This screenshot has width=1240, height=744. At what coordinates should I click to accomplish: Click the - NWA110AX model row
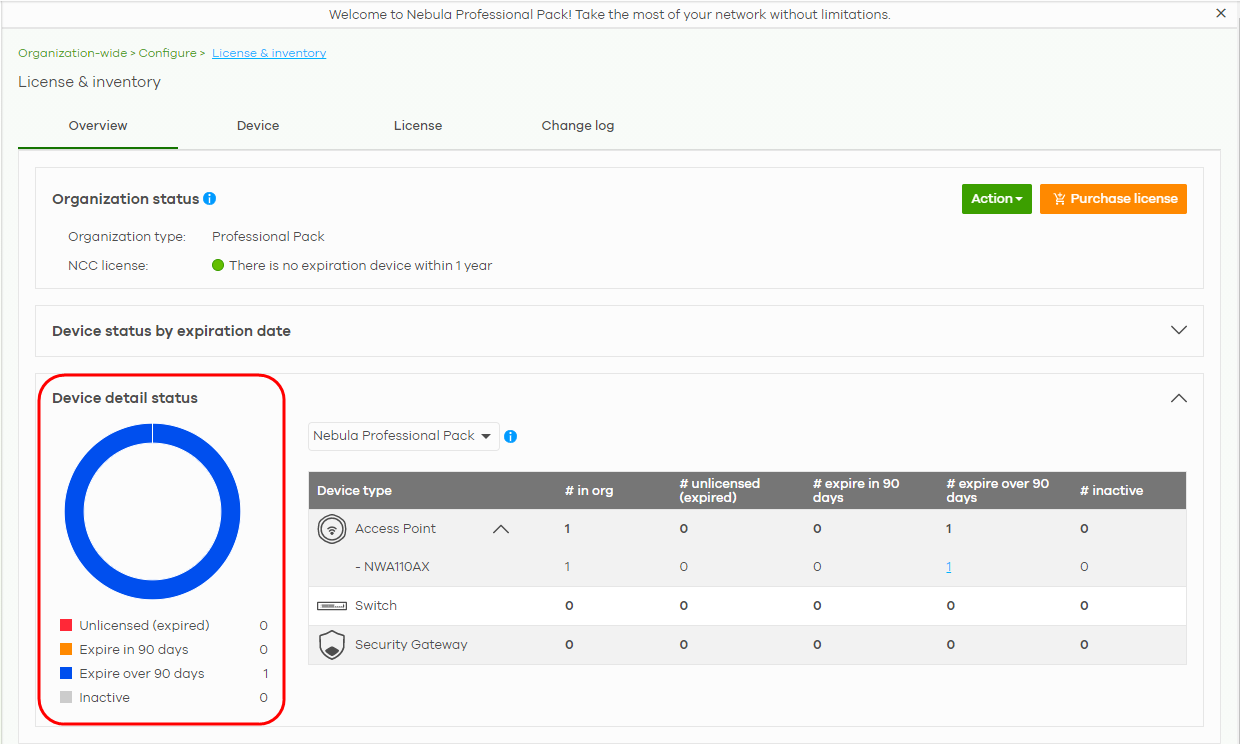coord(392,567)
